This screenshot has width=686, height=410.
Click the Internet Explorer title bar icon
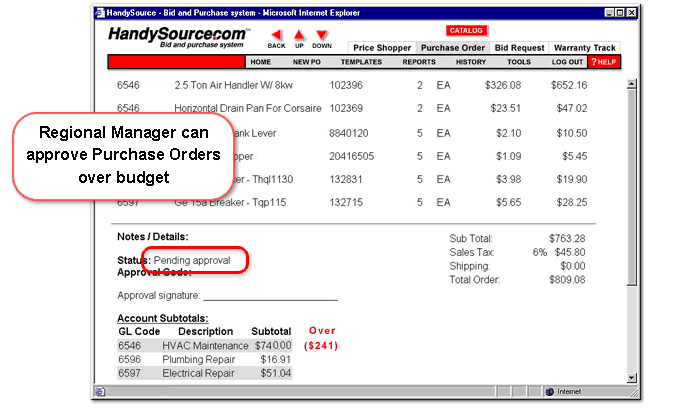(98, 11)
